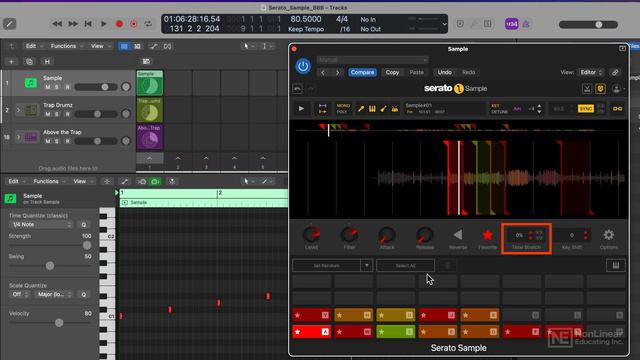Select the guitar bass stem icon
This screenshot has height=360, width=640.
point(383,109)
